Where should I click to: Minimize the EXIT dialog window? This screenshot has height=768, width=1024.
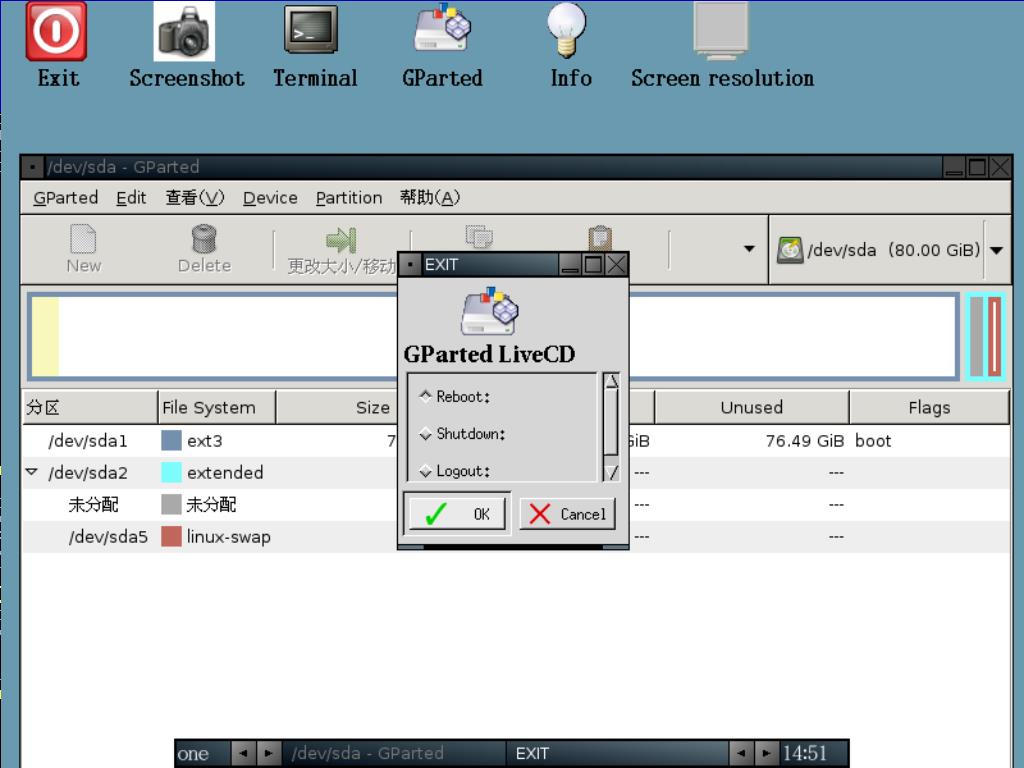(570, 264)
